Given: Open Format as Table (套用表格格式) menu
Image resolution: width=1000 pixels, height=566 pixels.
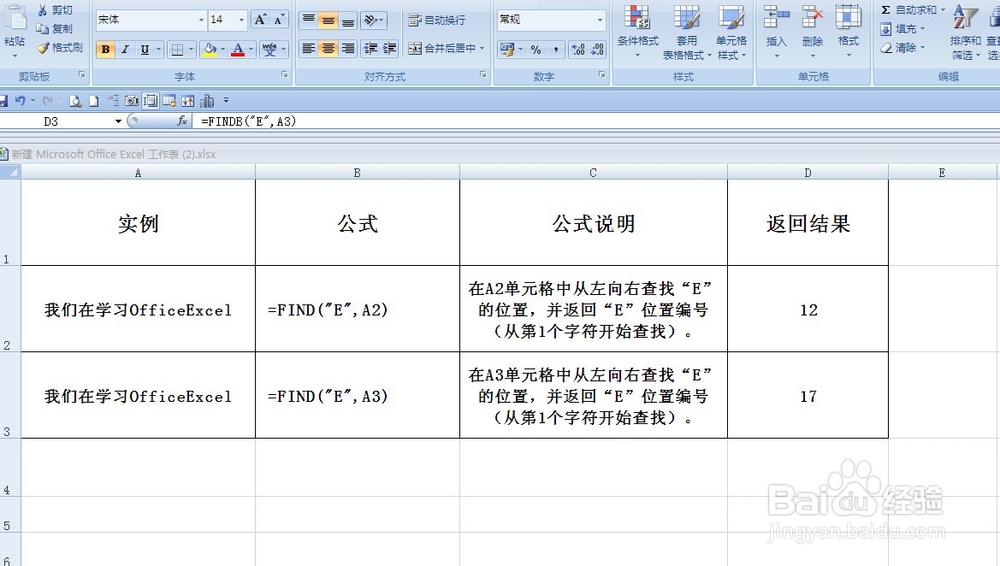Looking at the screenshot, I should 687,32.
